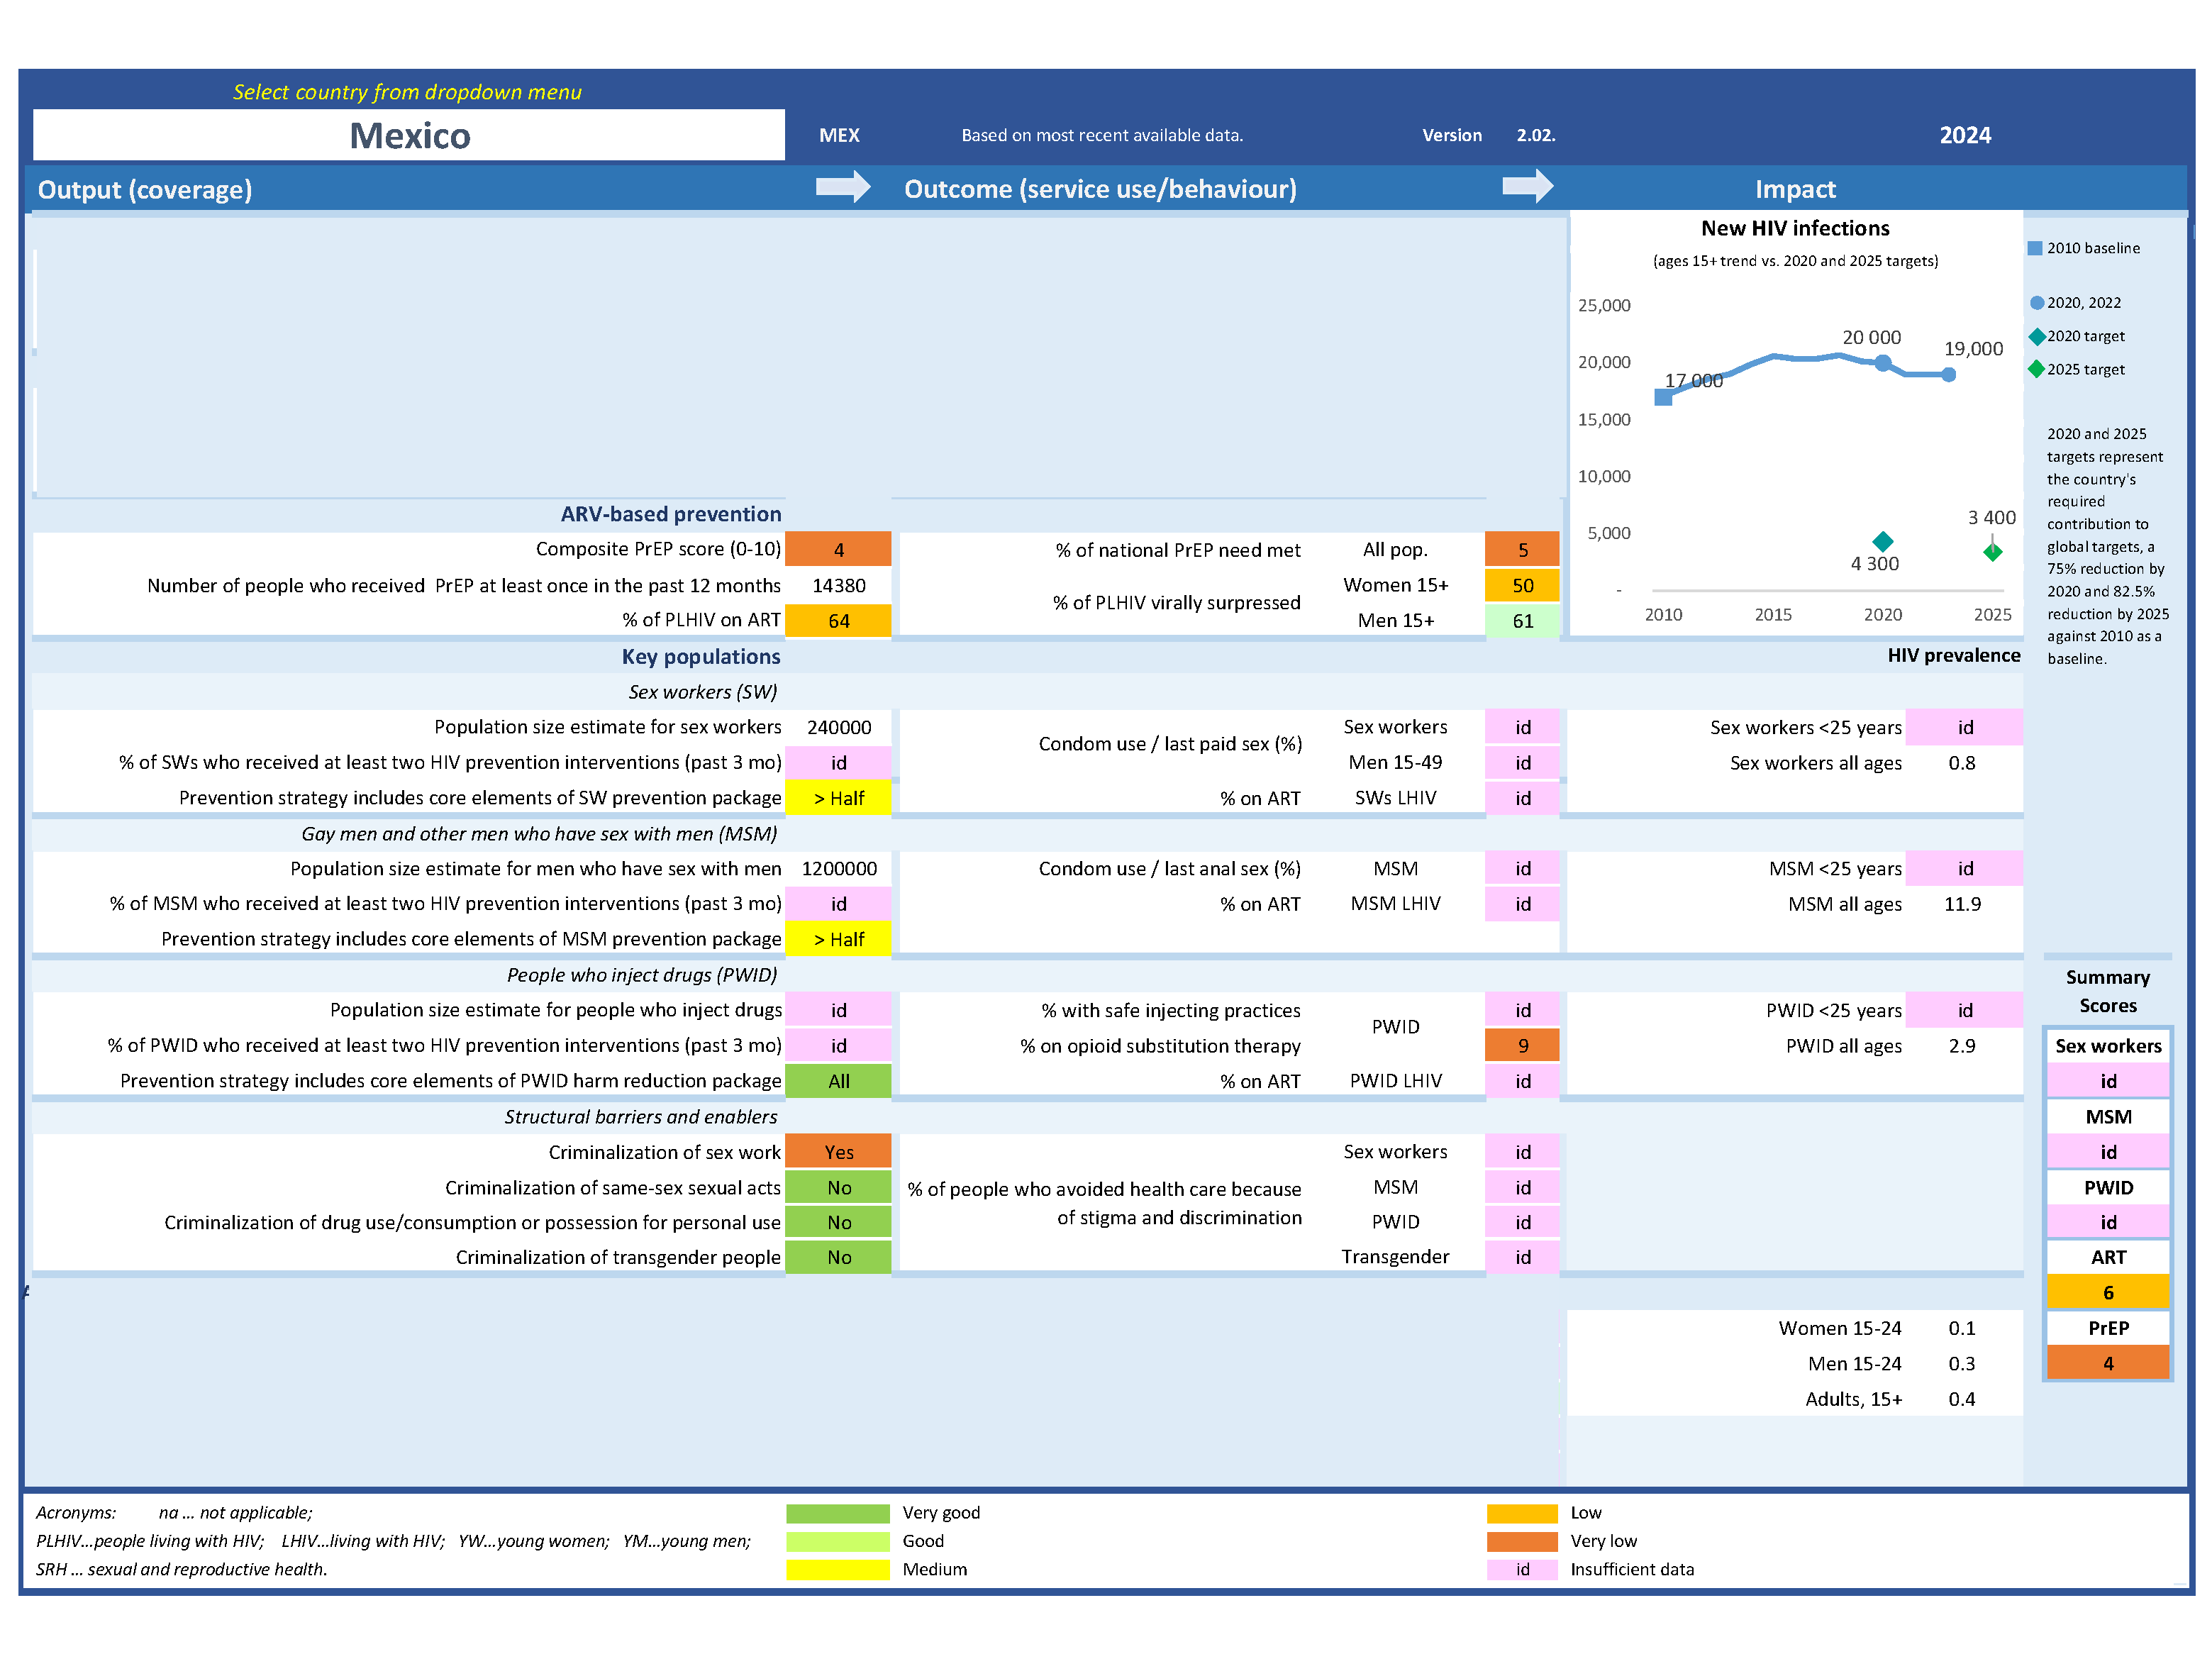2212x1659 pixels.
Task: Select the SWs LHIV on ART id cell
Action: click(x=1522, y=798)
